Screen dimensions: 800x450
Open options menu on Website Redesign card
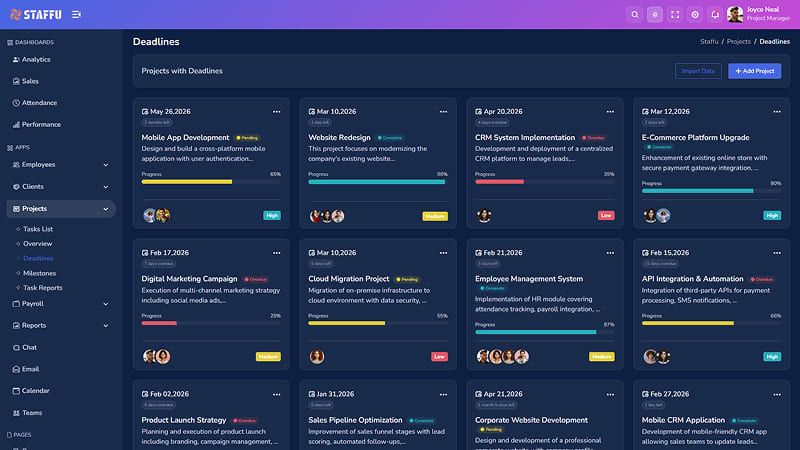443,112
